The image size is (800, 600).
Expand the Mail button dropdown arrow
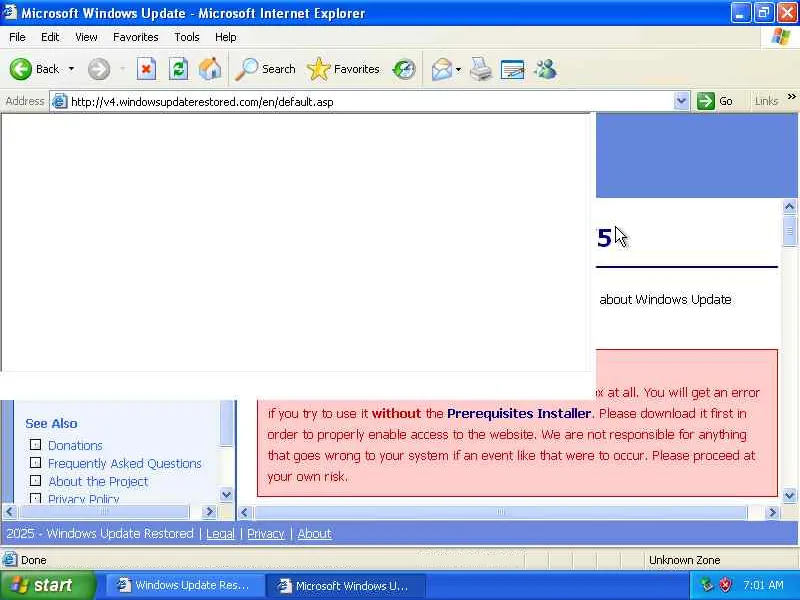tap(458, 69)
